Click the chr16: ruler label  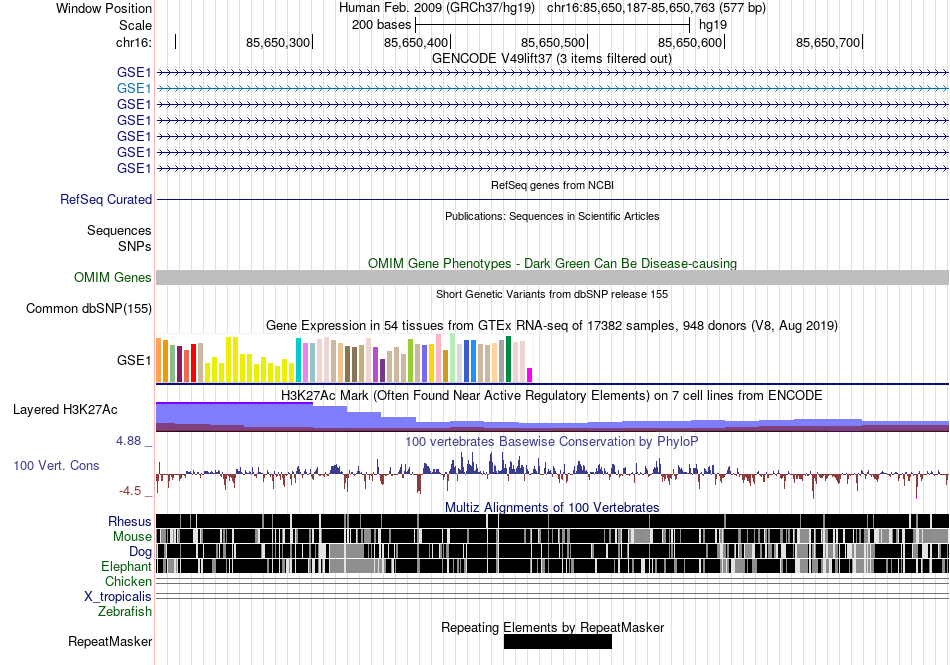(134, 42)
